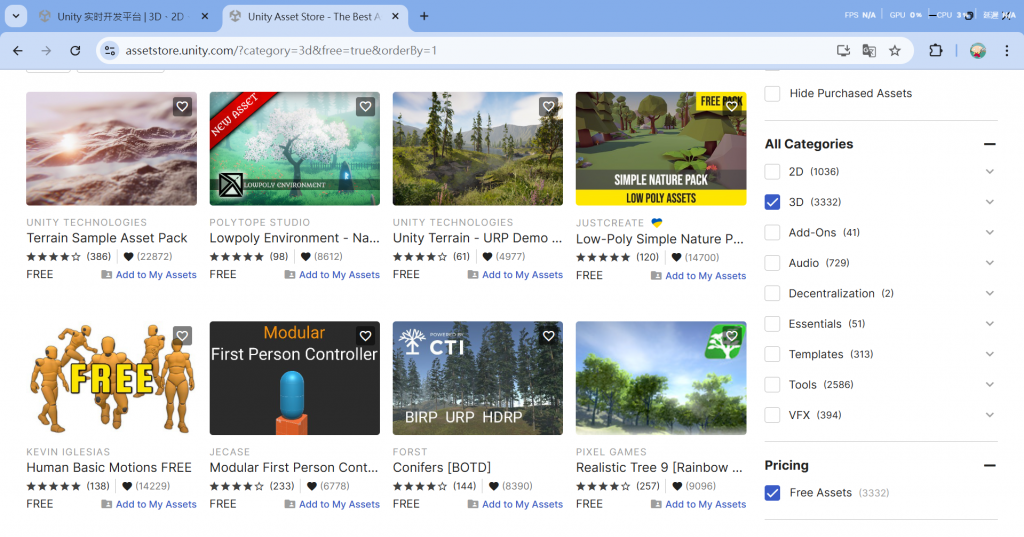
Task: Add Unity Terrain URP Demo to My Assets
Action: (515, 275)
